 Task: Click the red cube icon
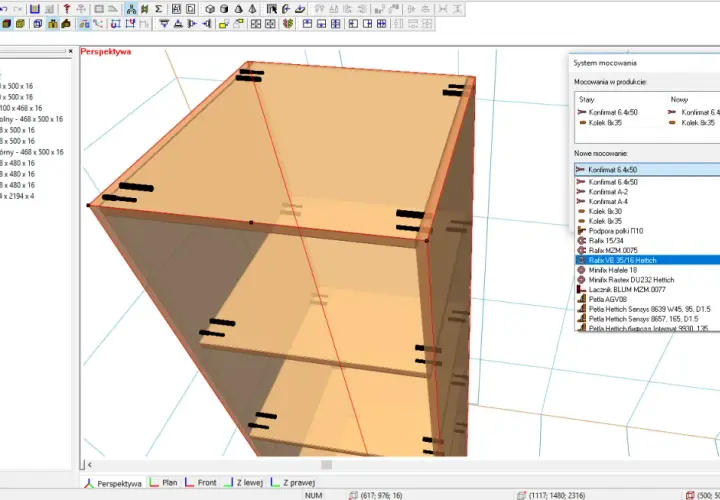click(6, 24)
